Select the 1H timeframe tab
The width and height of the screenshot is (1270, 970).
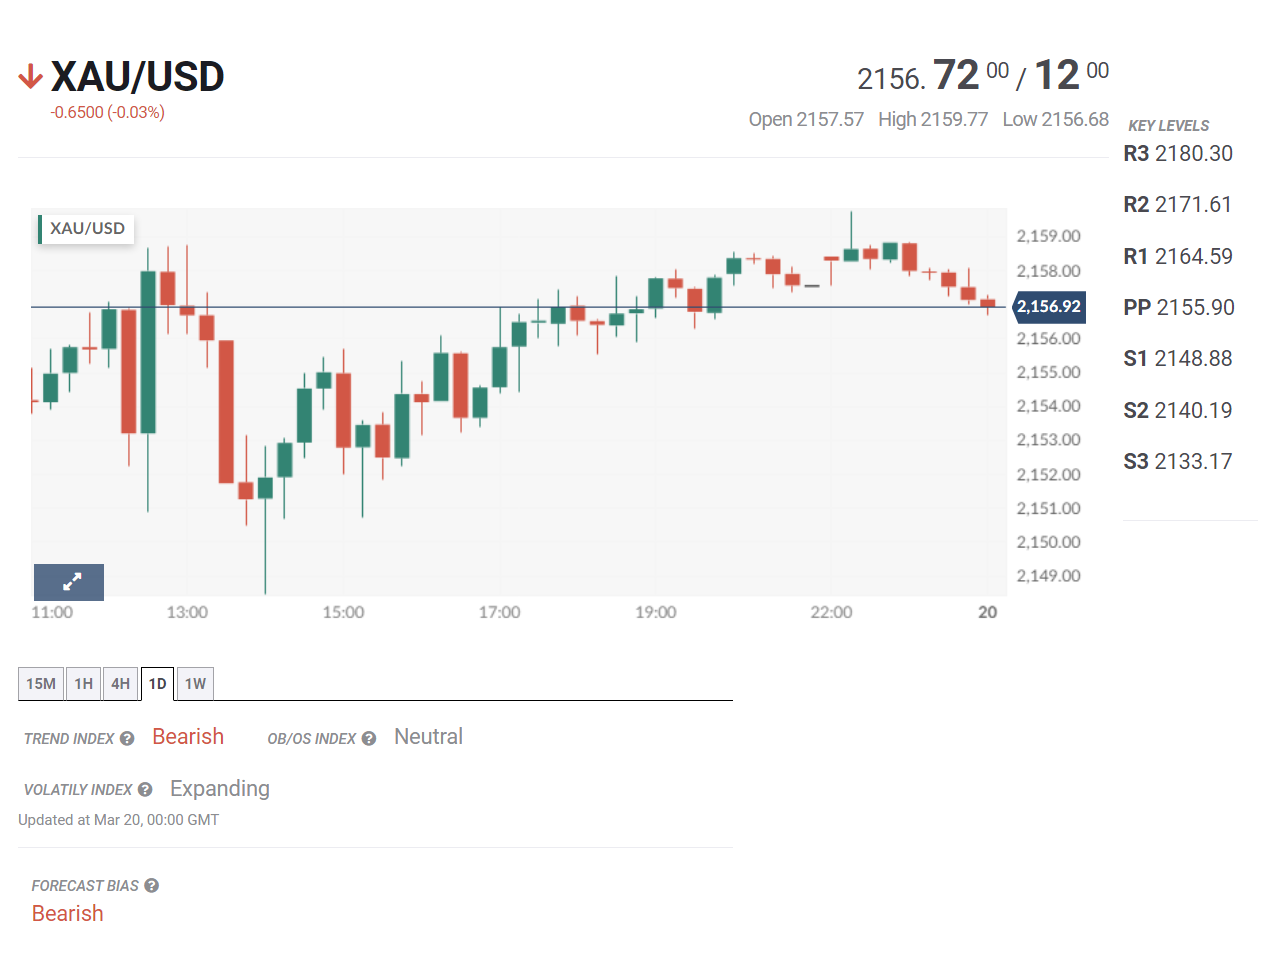pos(84,684)
